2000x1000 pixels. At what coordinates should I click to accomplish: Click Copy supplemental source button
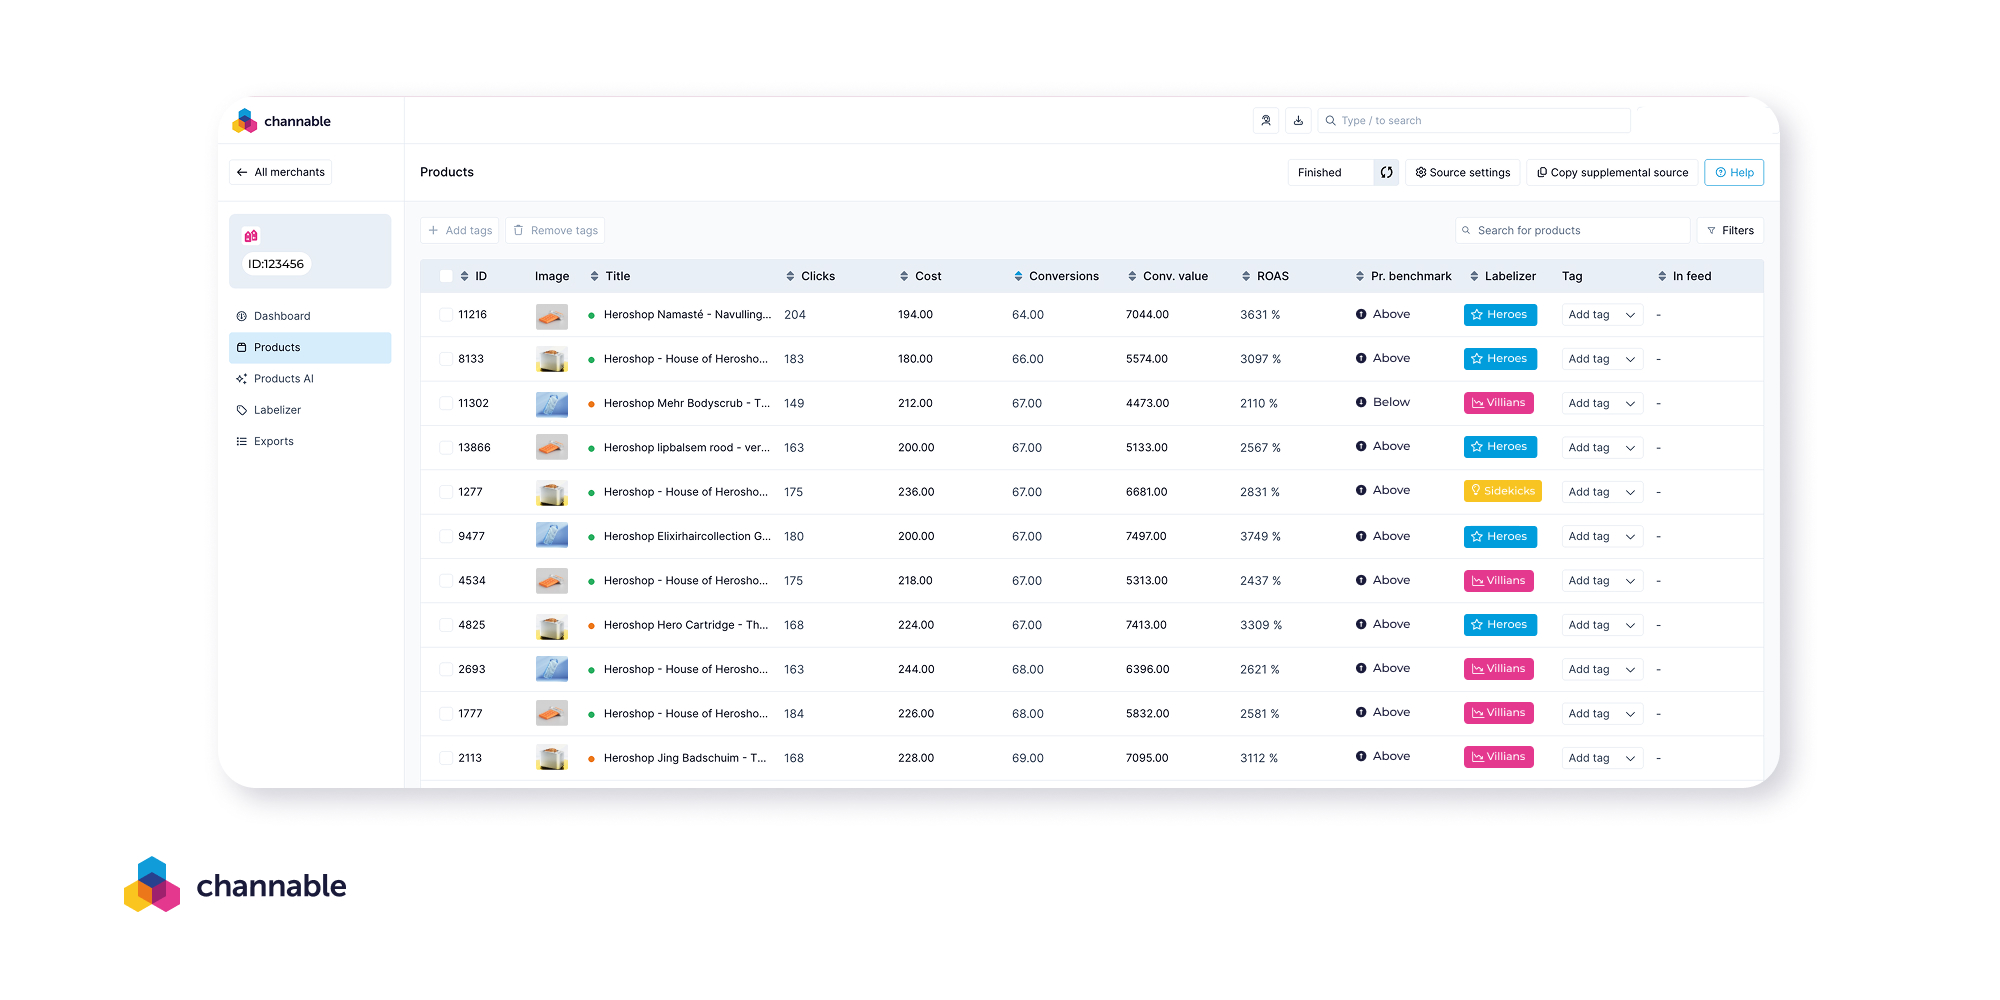1612,172
